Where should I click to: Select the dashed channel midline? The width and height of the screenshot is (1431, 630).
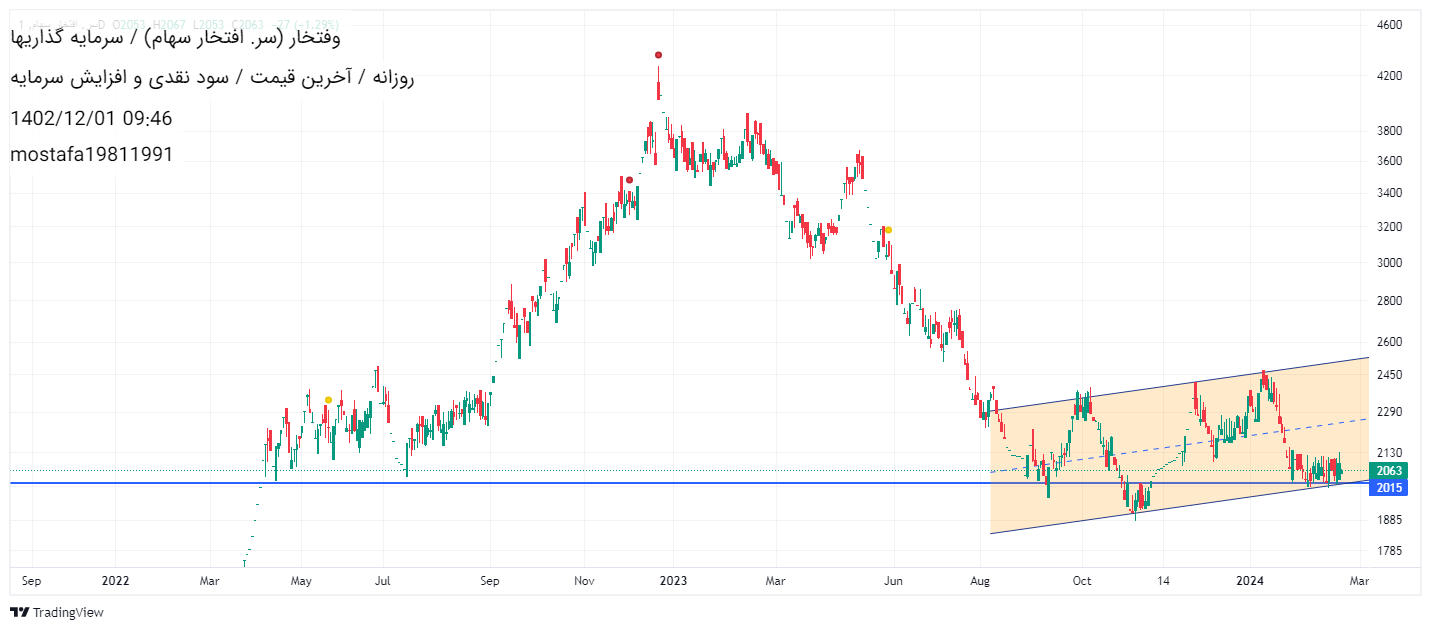pos(1180,444)
